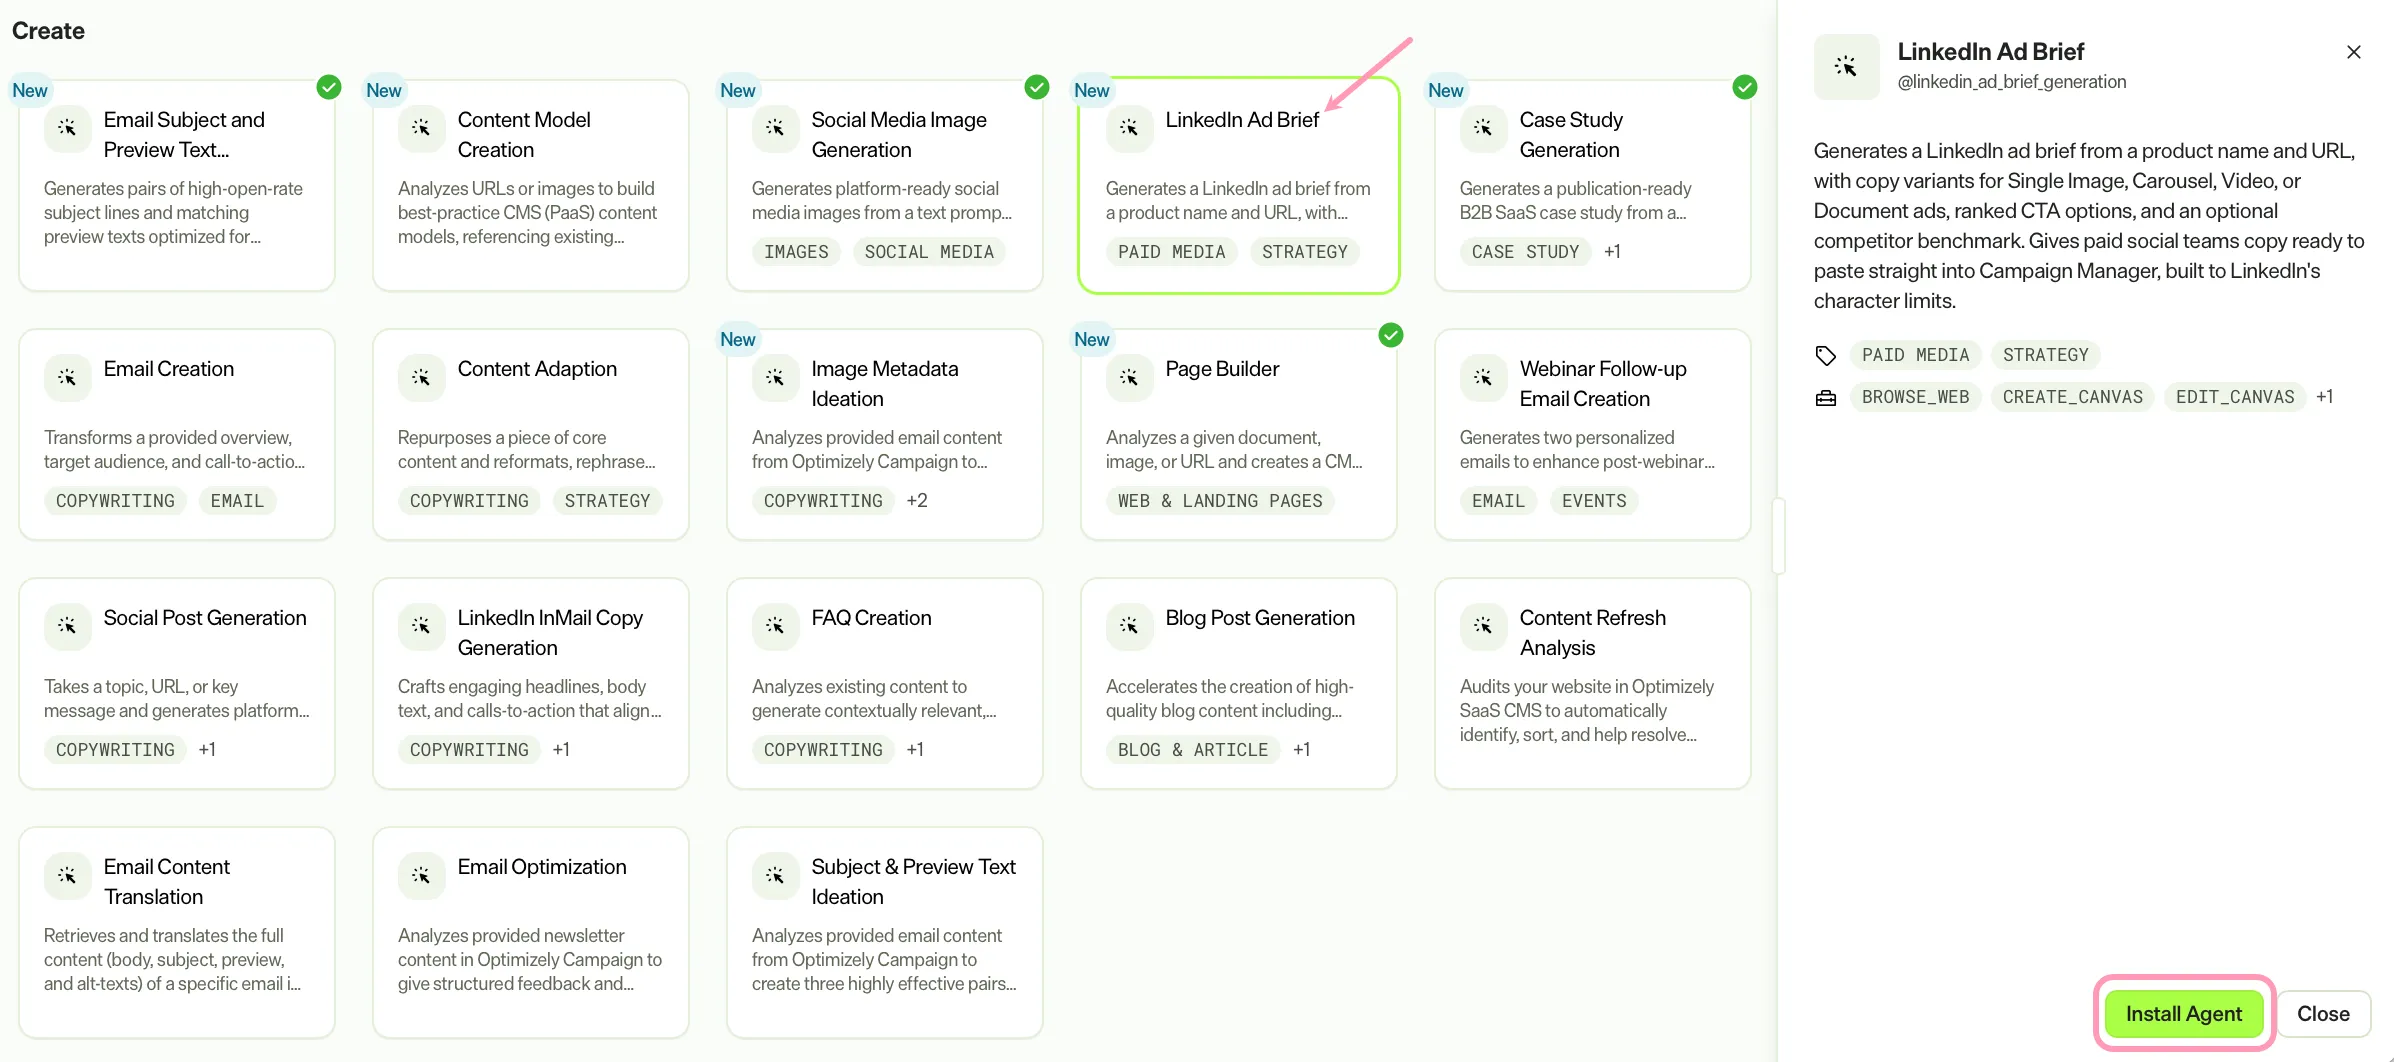
Task: Click the Social Media Image Generation agent icon
Action: (x=775, y=128)
